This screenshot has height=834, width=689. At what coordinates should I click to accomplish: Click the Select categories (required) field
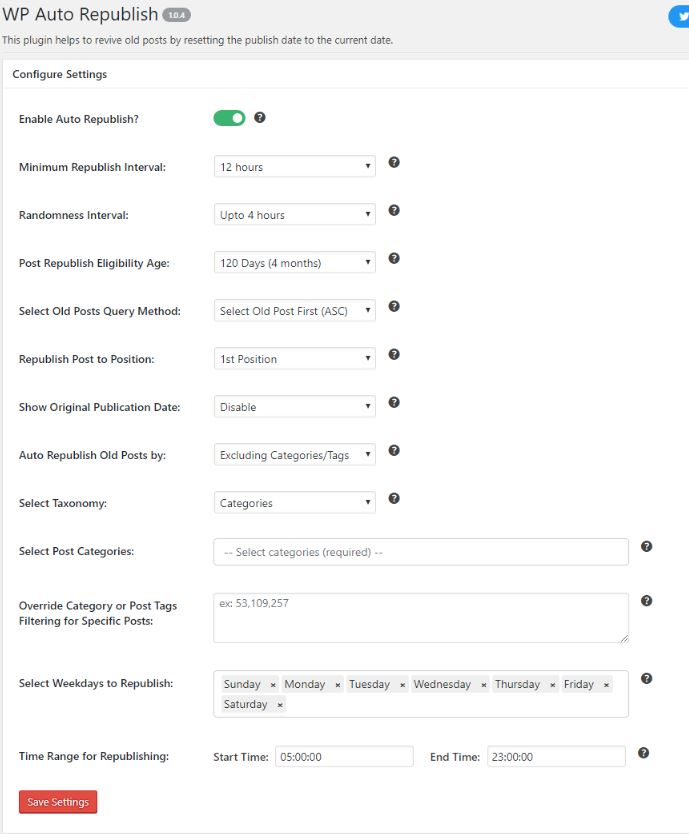pos(421,552)
